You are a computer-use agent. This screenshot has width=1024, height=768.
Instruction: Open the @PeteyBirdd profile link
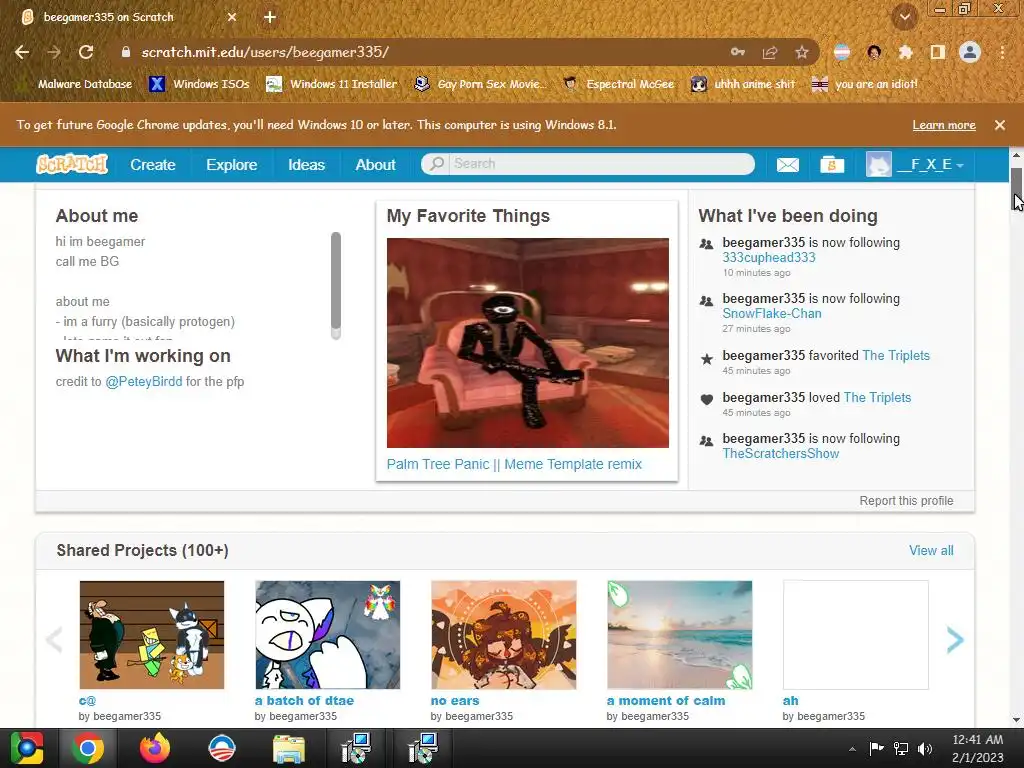(144, 381)
